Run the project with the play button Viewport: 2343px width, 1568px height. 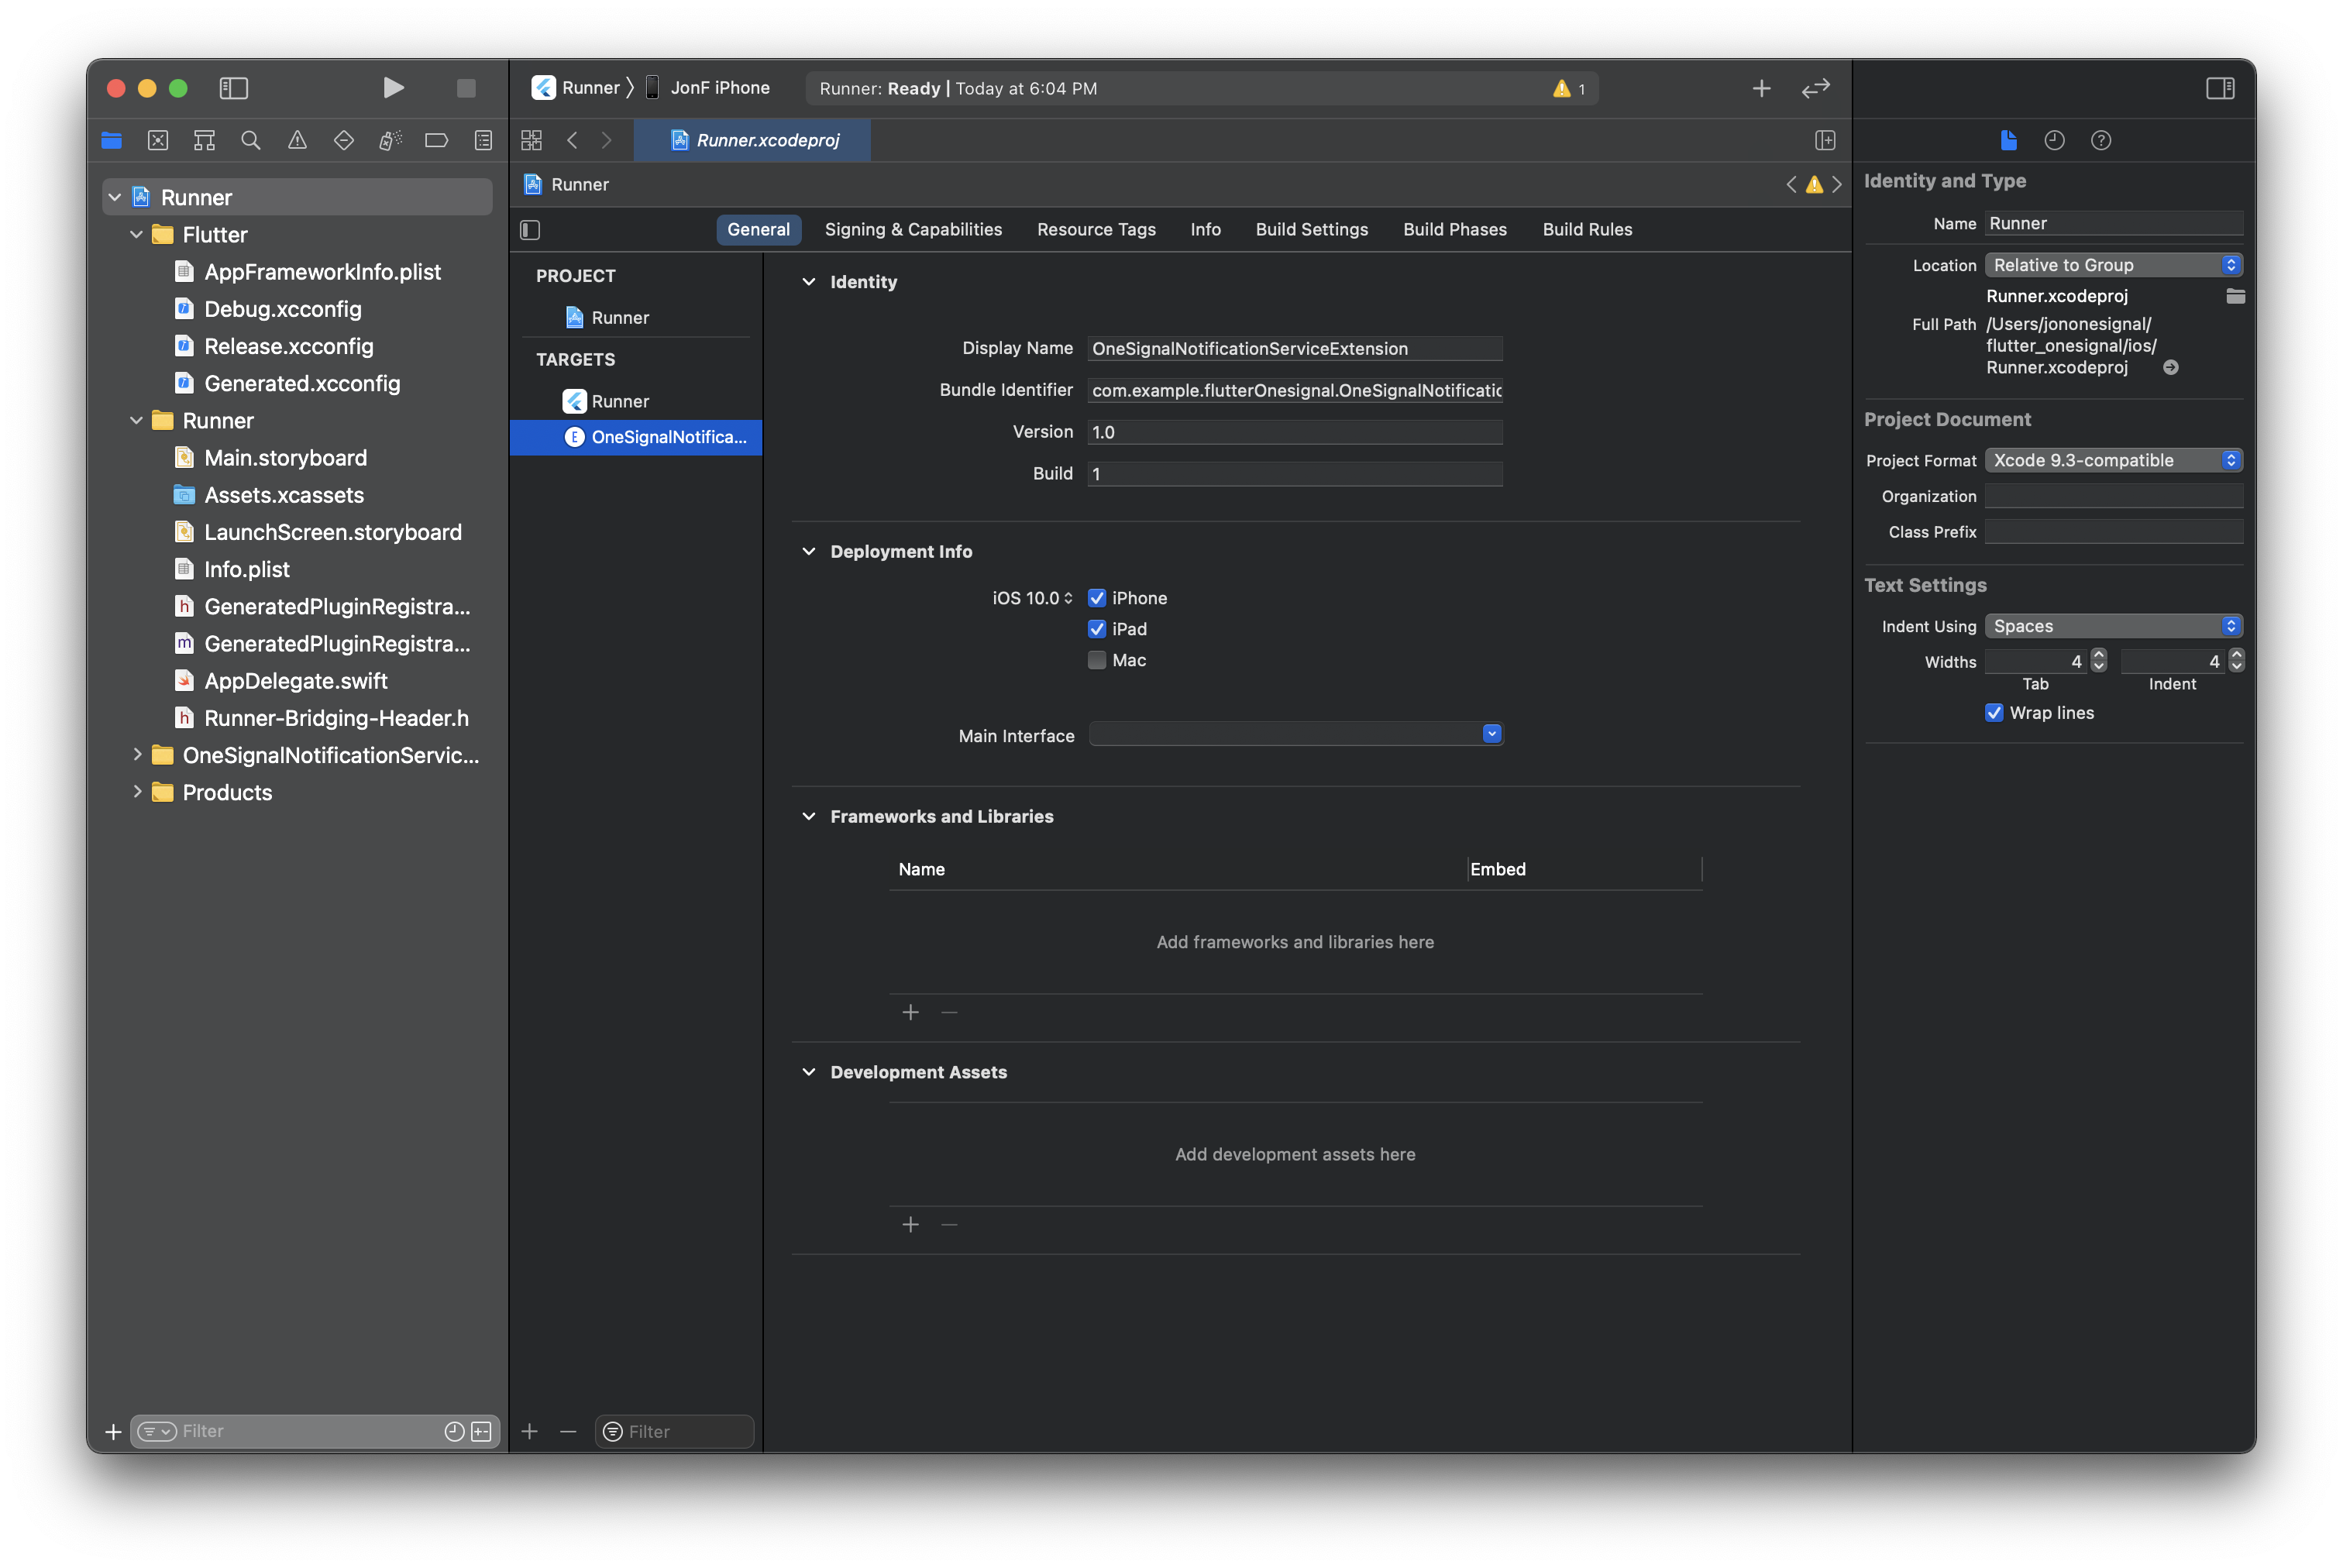point(393,88)
